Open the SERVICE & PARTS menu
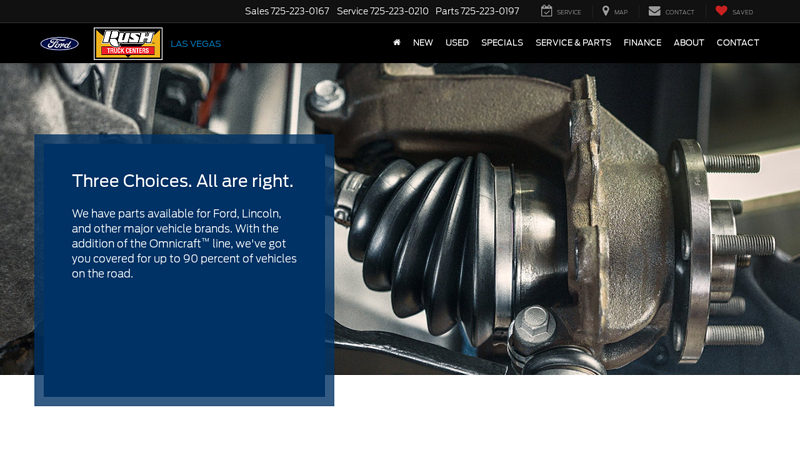The width and height of the screenshot is (800, 450). [x=573, y=43]
